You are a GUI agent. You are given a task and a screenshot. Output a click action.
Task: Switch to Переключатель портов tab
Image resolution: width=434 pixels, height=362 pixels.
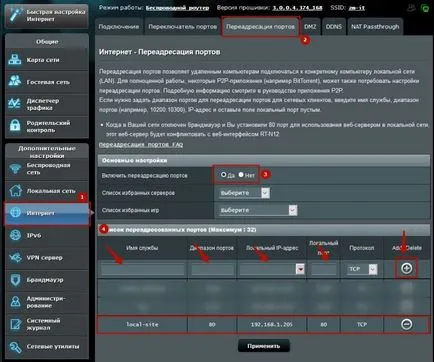click(x=183, y=27)
